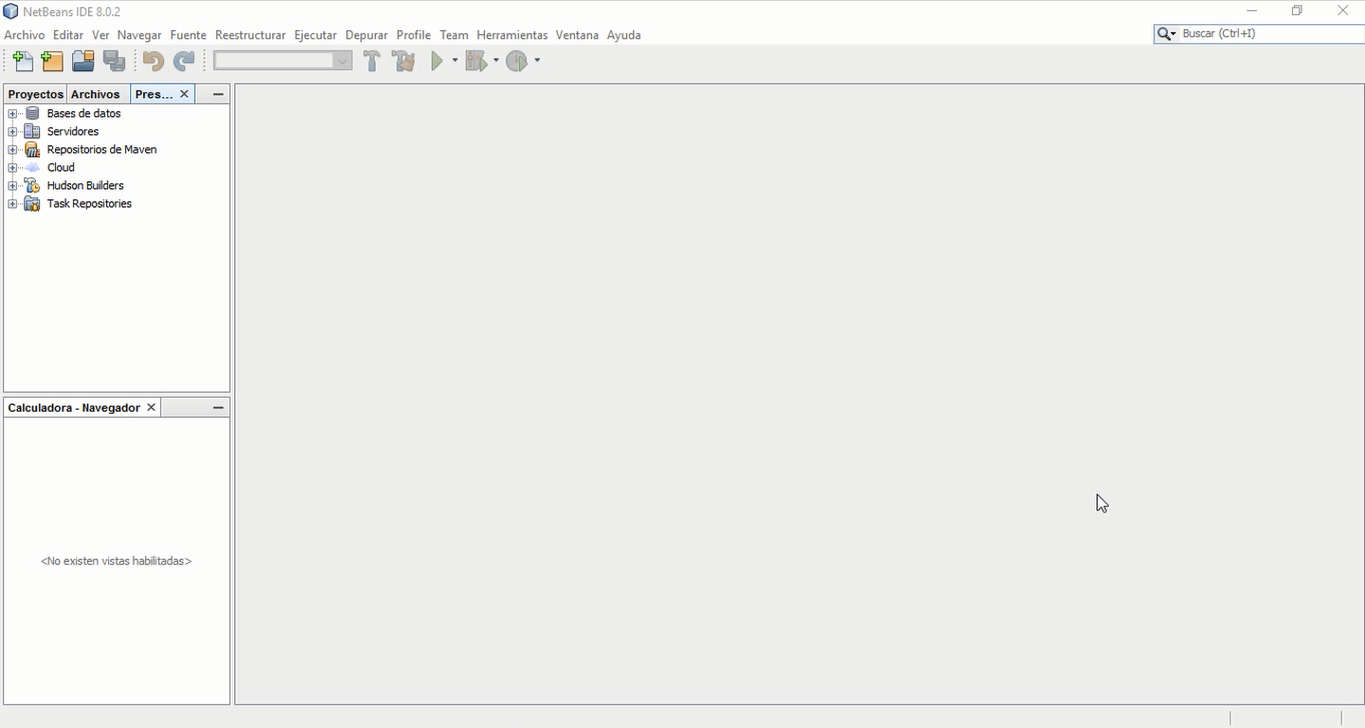The width and height of the screenshot is (1365, 728).
Task: Click the Bases de datos database icon
Action: click(33, 114)
